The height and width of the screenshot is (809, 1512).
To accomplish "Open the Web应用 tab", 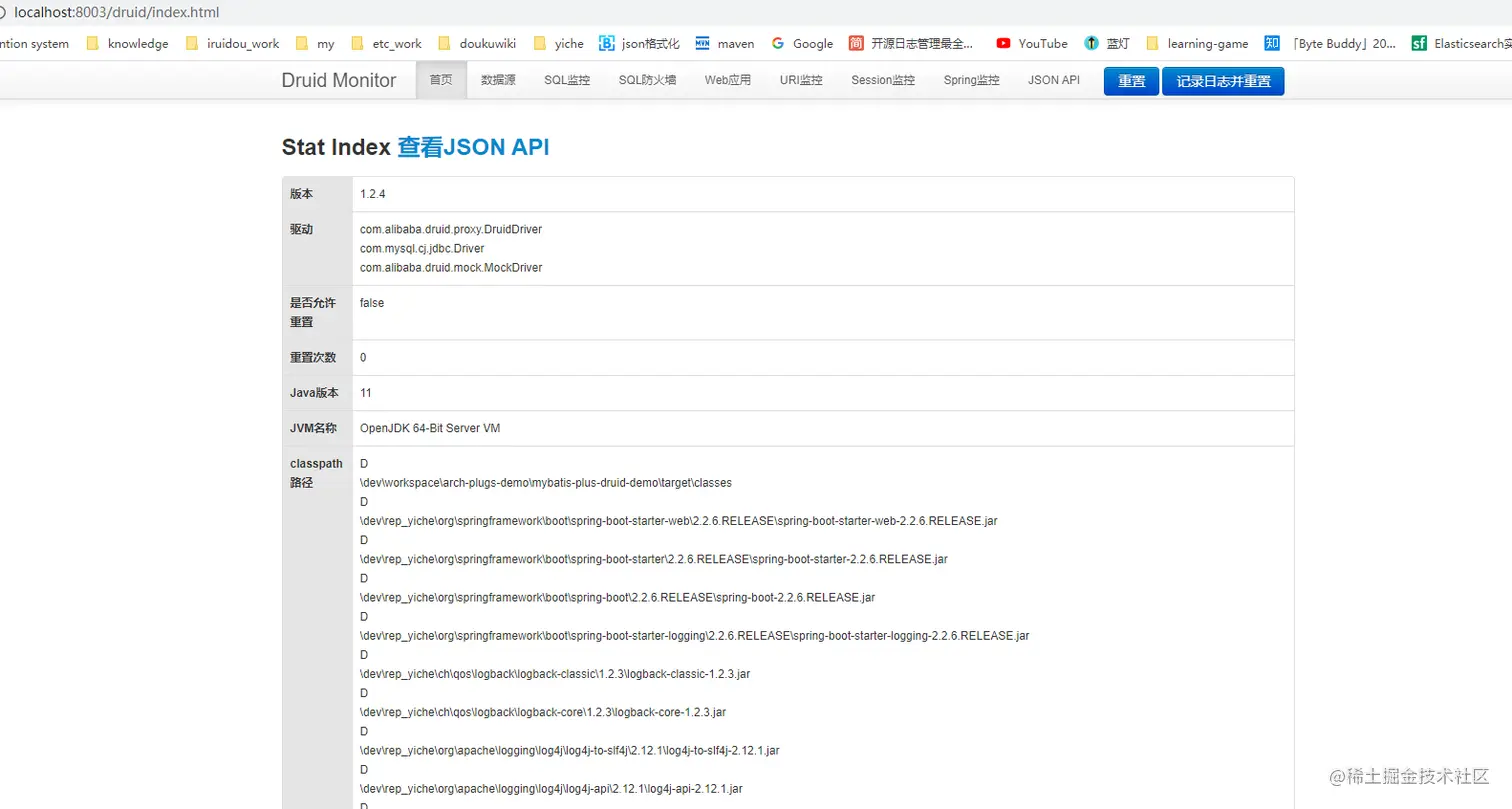I will pos(728,80).
